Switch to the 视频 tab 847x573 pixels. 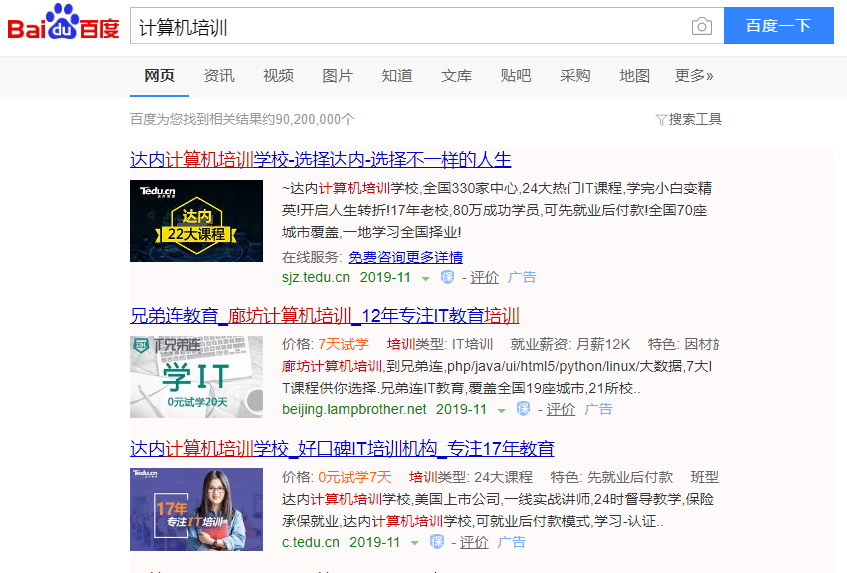(278, 76)
